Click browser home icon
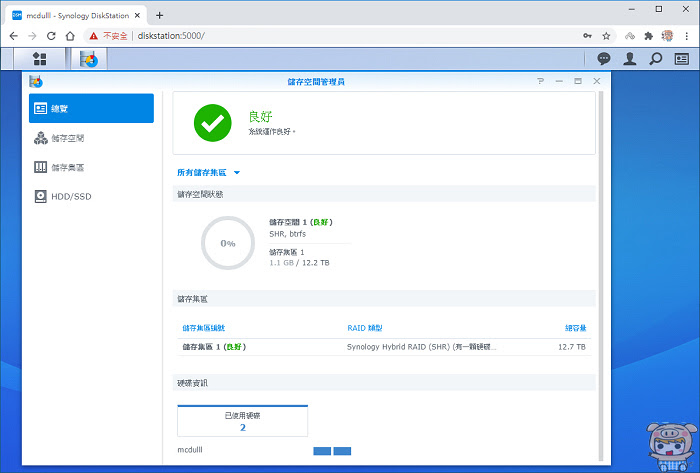The image size is (700, 473). point(70,36)
